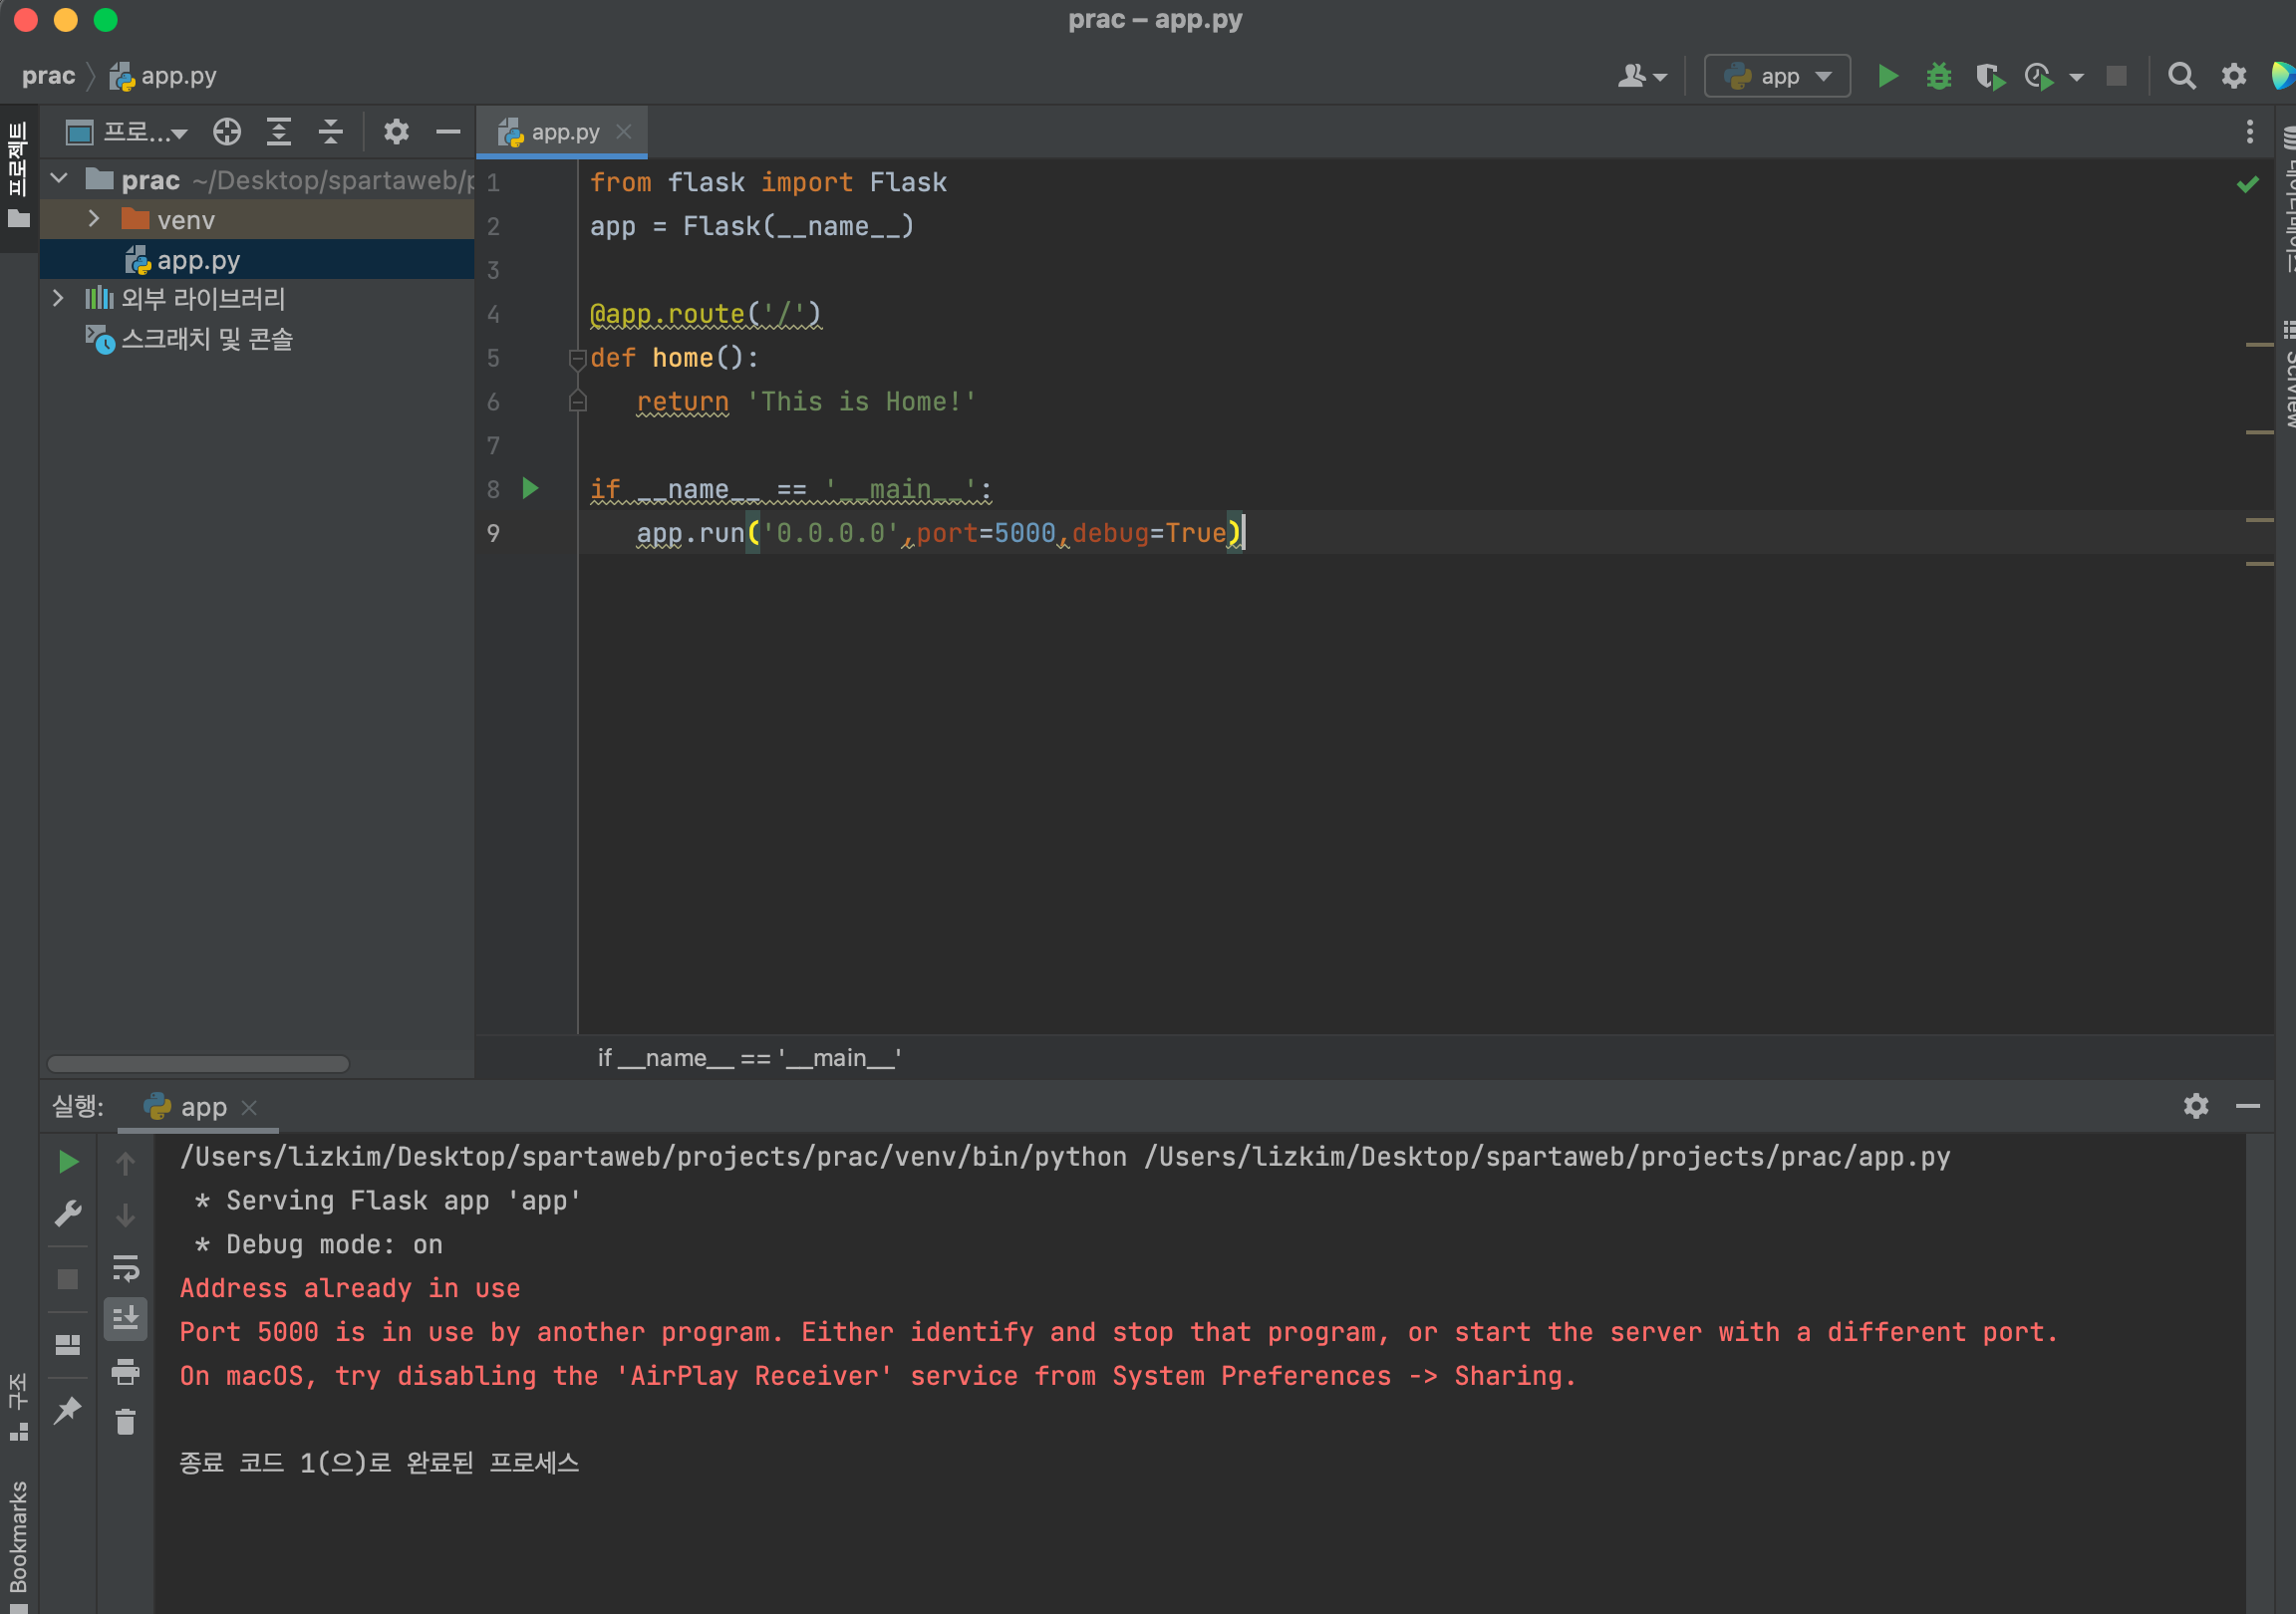Close the app.py editor tab
This screenshot has width=2296, height=1614.
623,132
